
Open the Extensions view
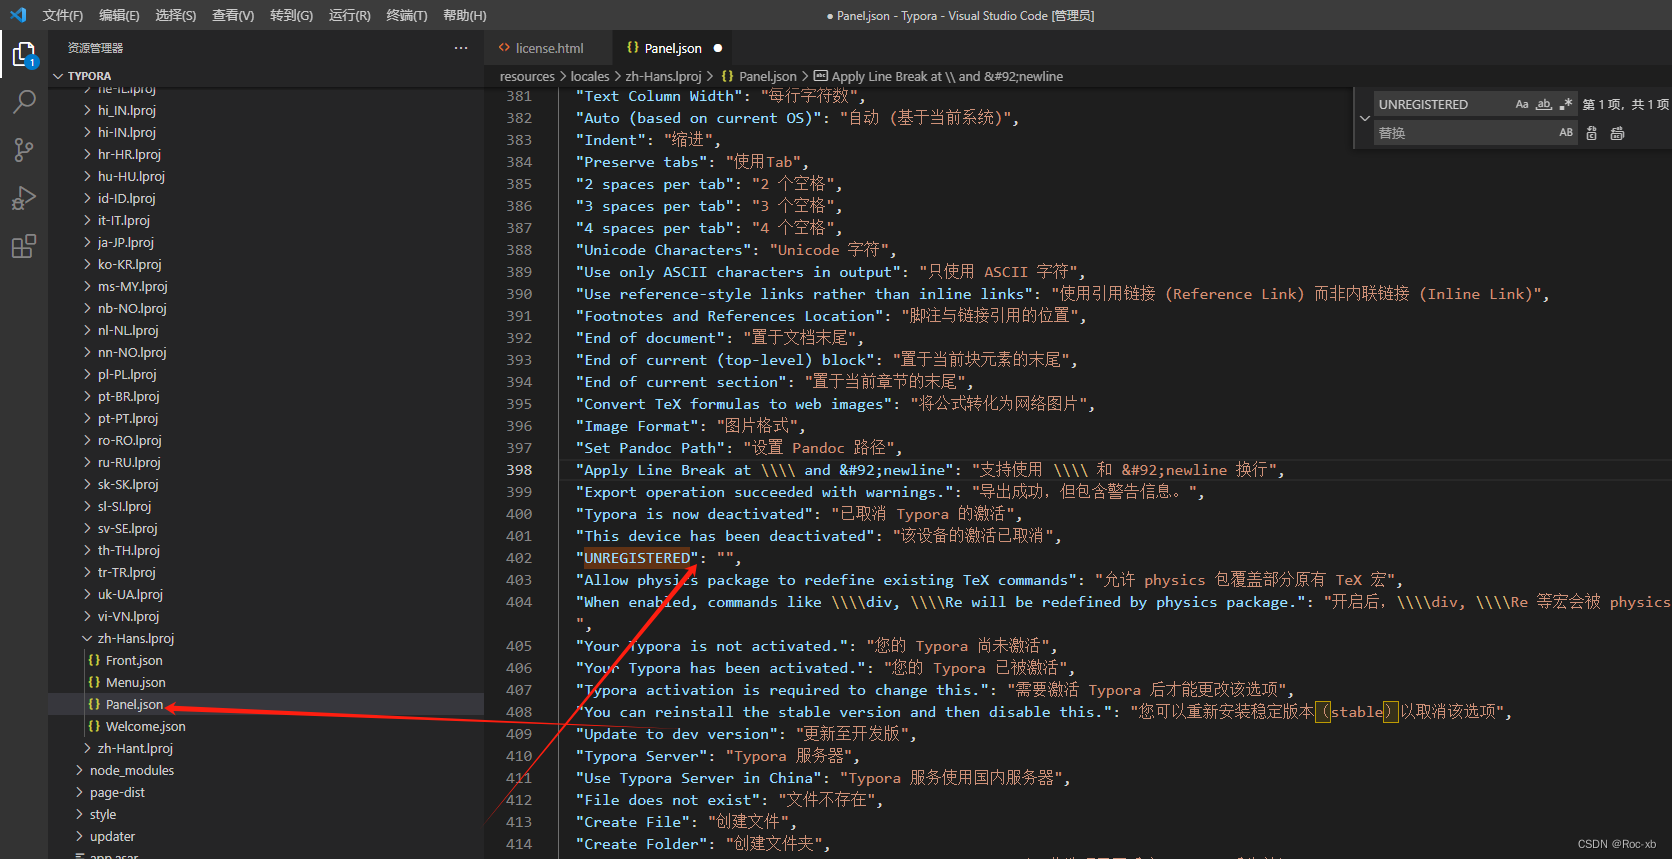(x=24, y=246)
